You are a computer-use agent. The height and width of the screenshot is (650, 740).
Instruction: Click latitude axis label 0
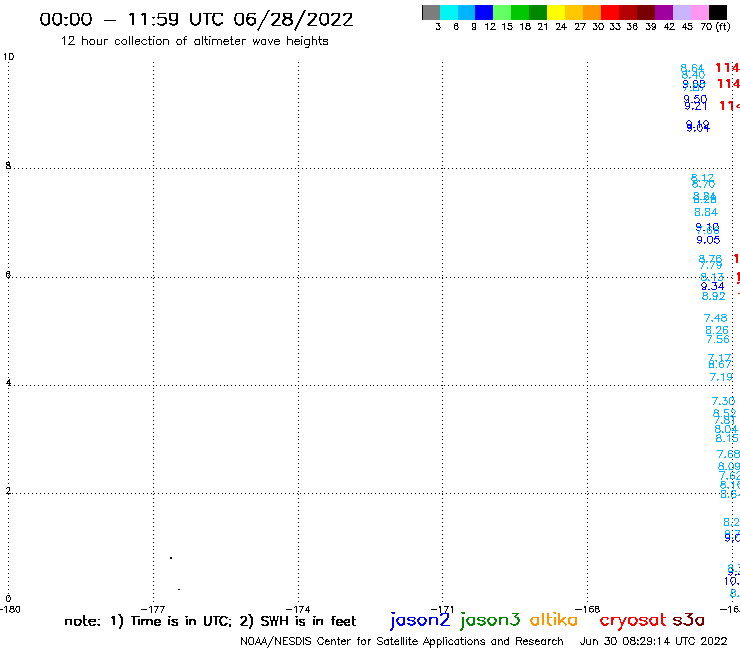pyautogui.click(x=8, y=599)
